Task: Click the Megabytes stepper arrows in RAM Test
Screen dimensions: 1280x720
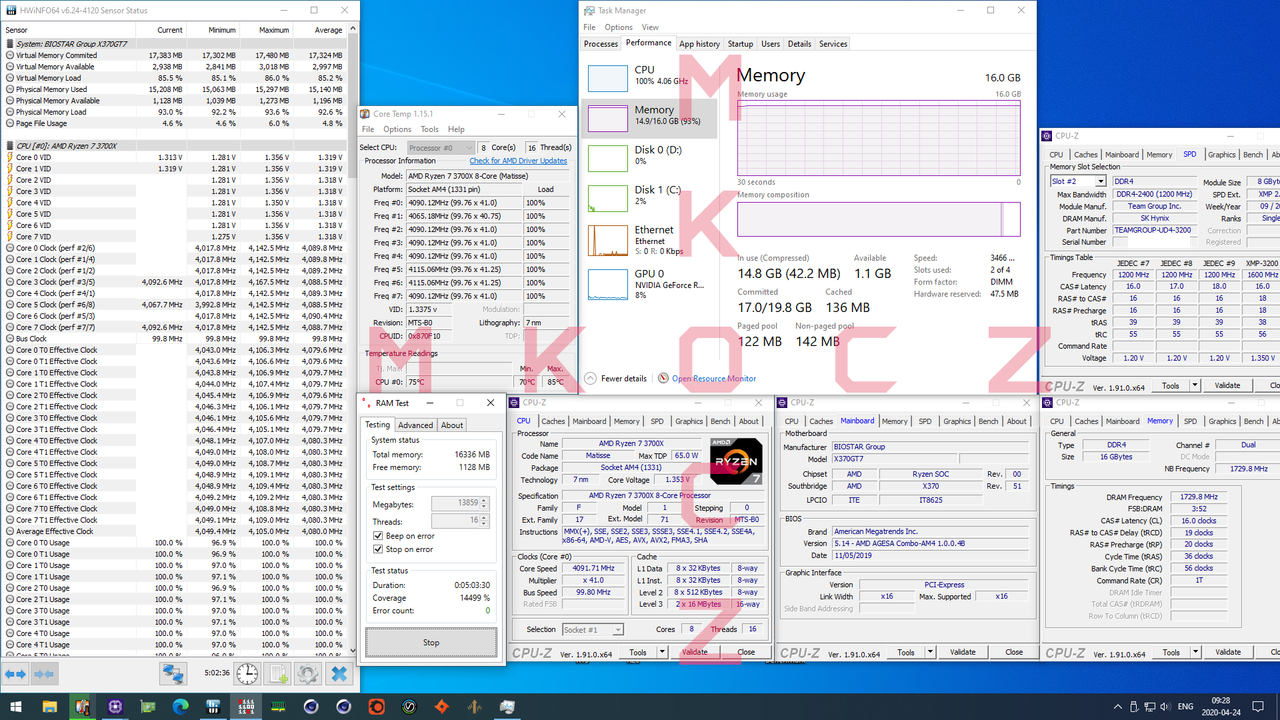Action: pos(486,504)
